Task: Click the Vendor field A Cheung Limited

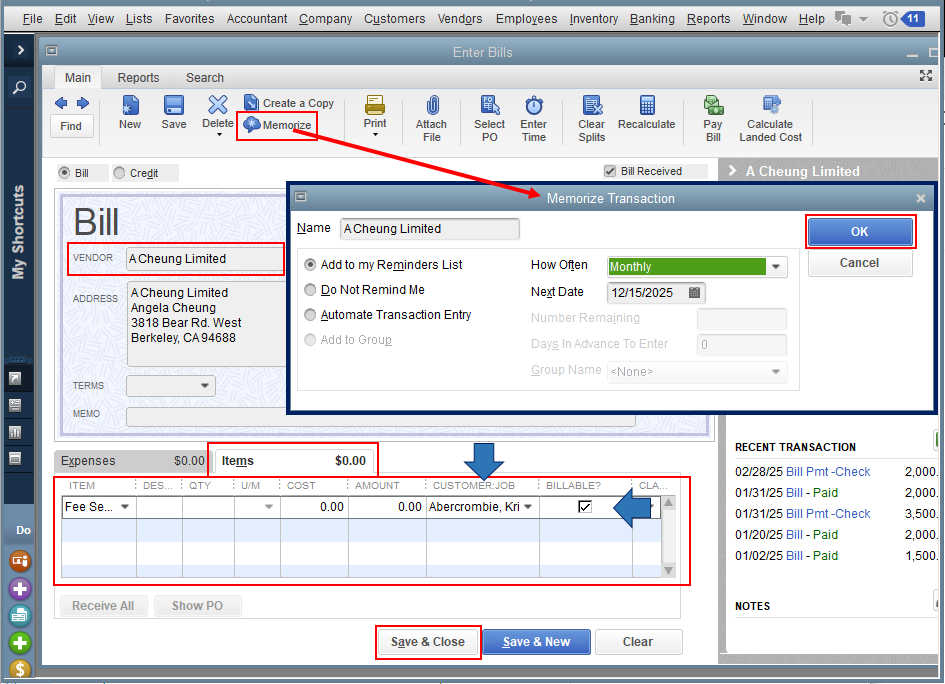Action: pos(204,259)
